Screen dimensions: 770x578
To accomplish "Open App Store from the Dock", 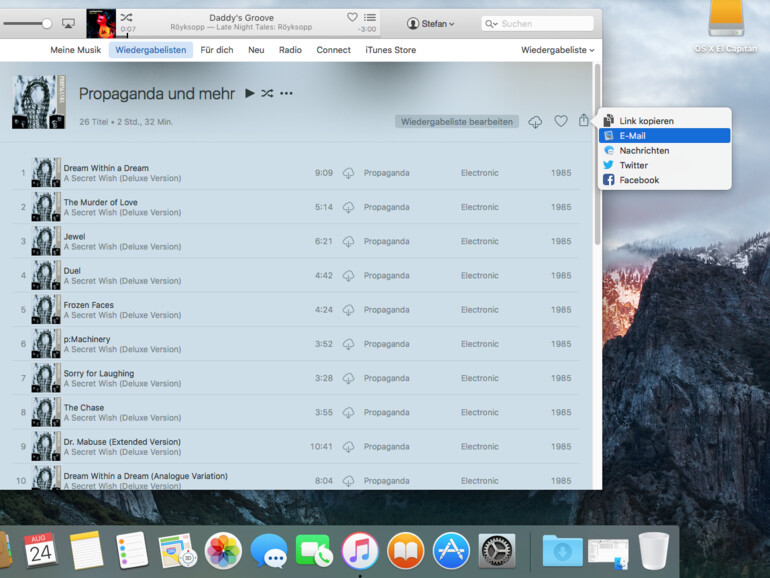I will [x=451, y=551].
